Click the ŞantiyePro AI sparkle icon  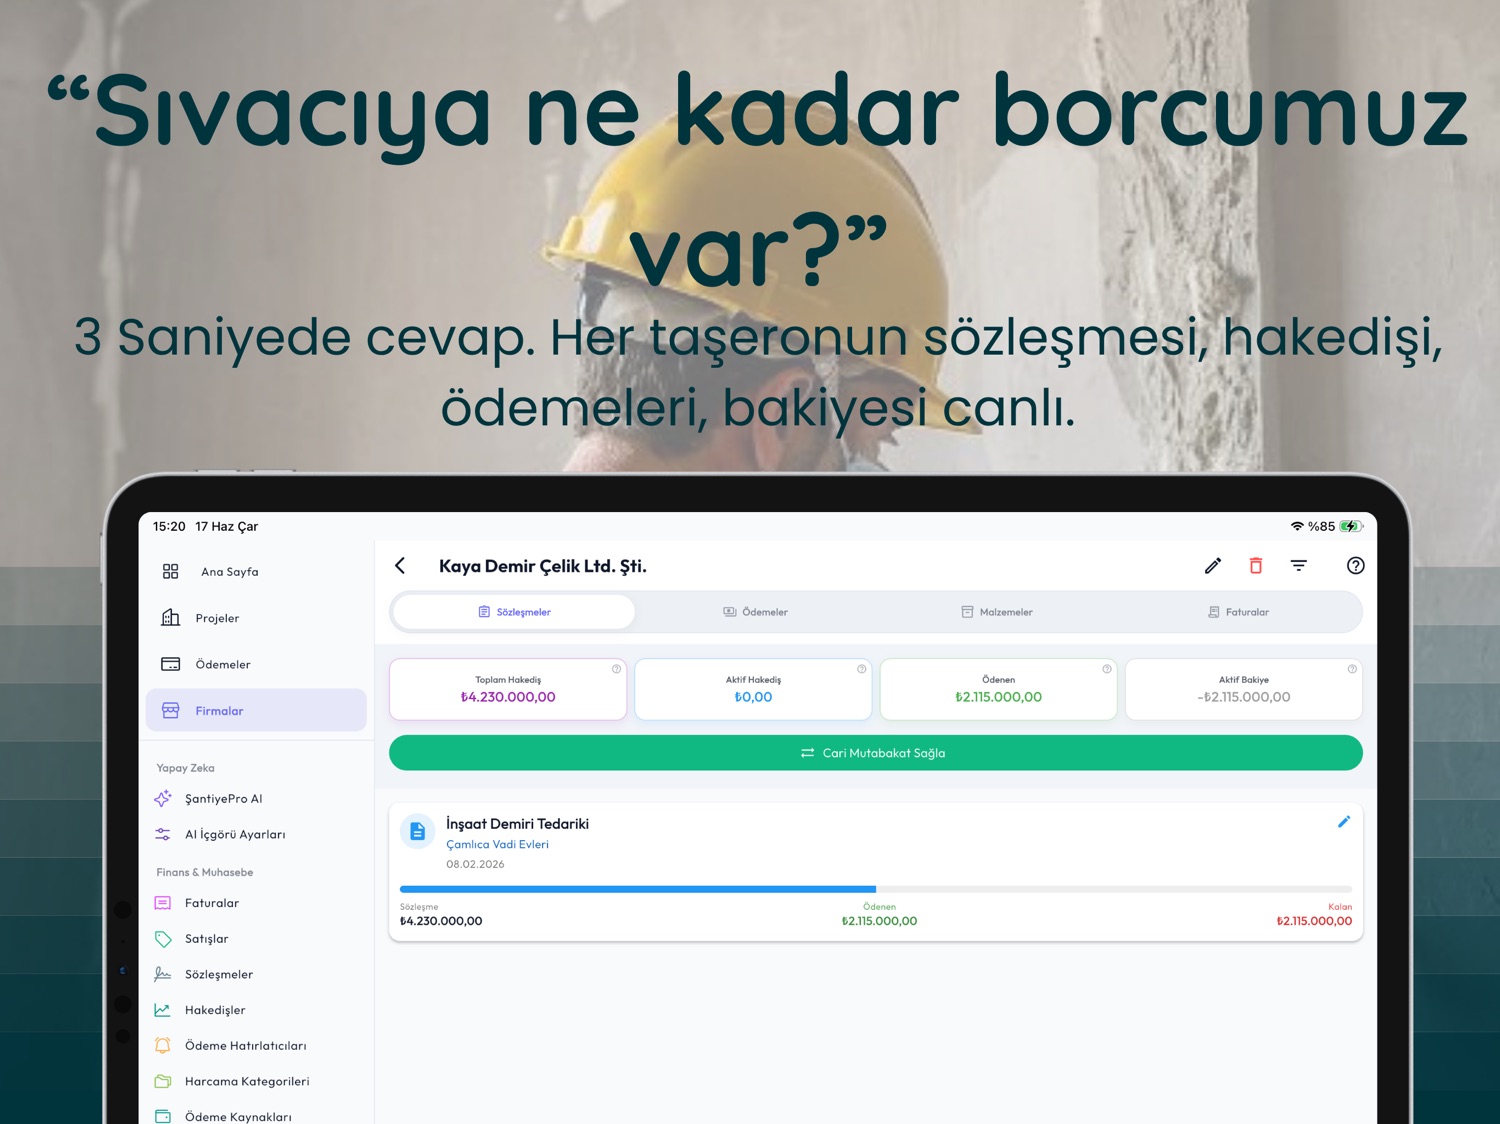click(163, 798)
